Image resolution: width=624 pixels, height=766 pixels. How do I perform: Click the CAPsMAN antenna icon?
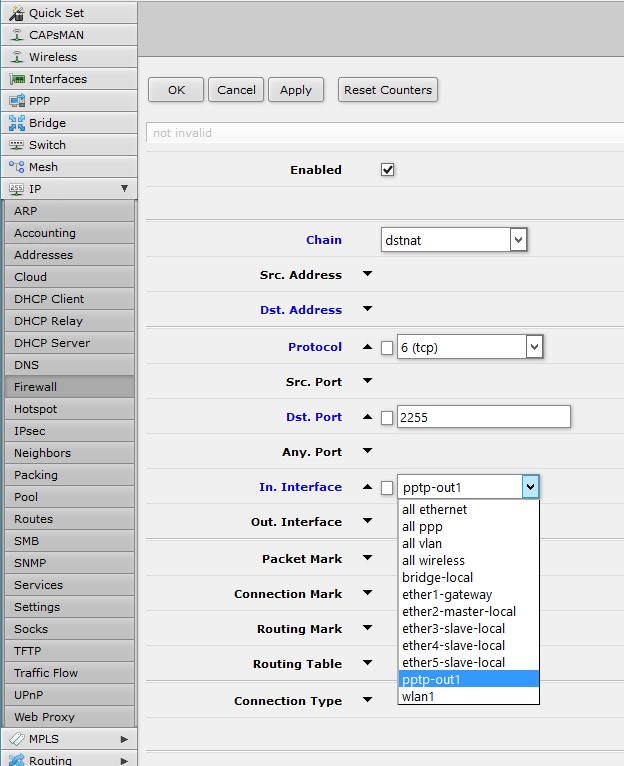point(17,35)
